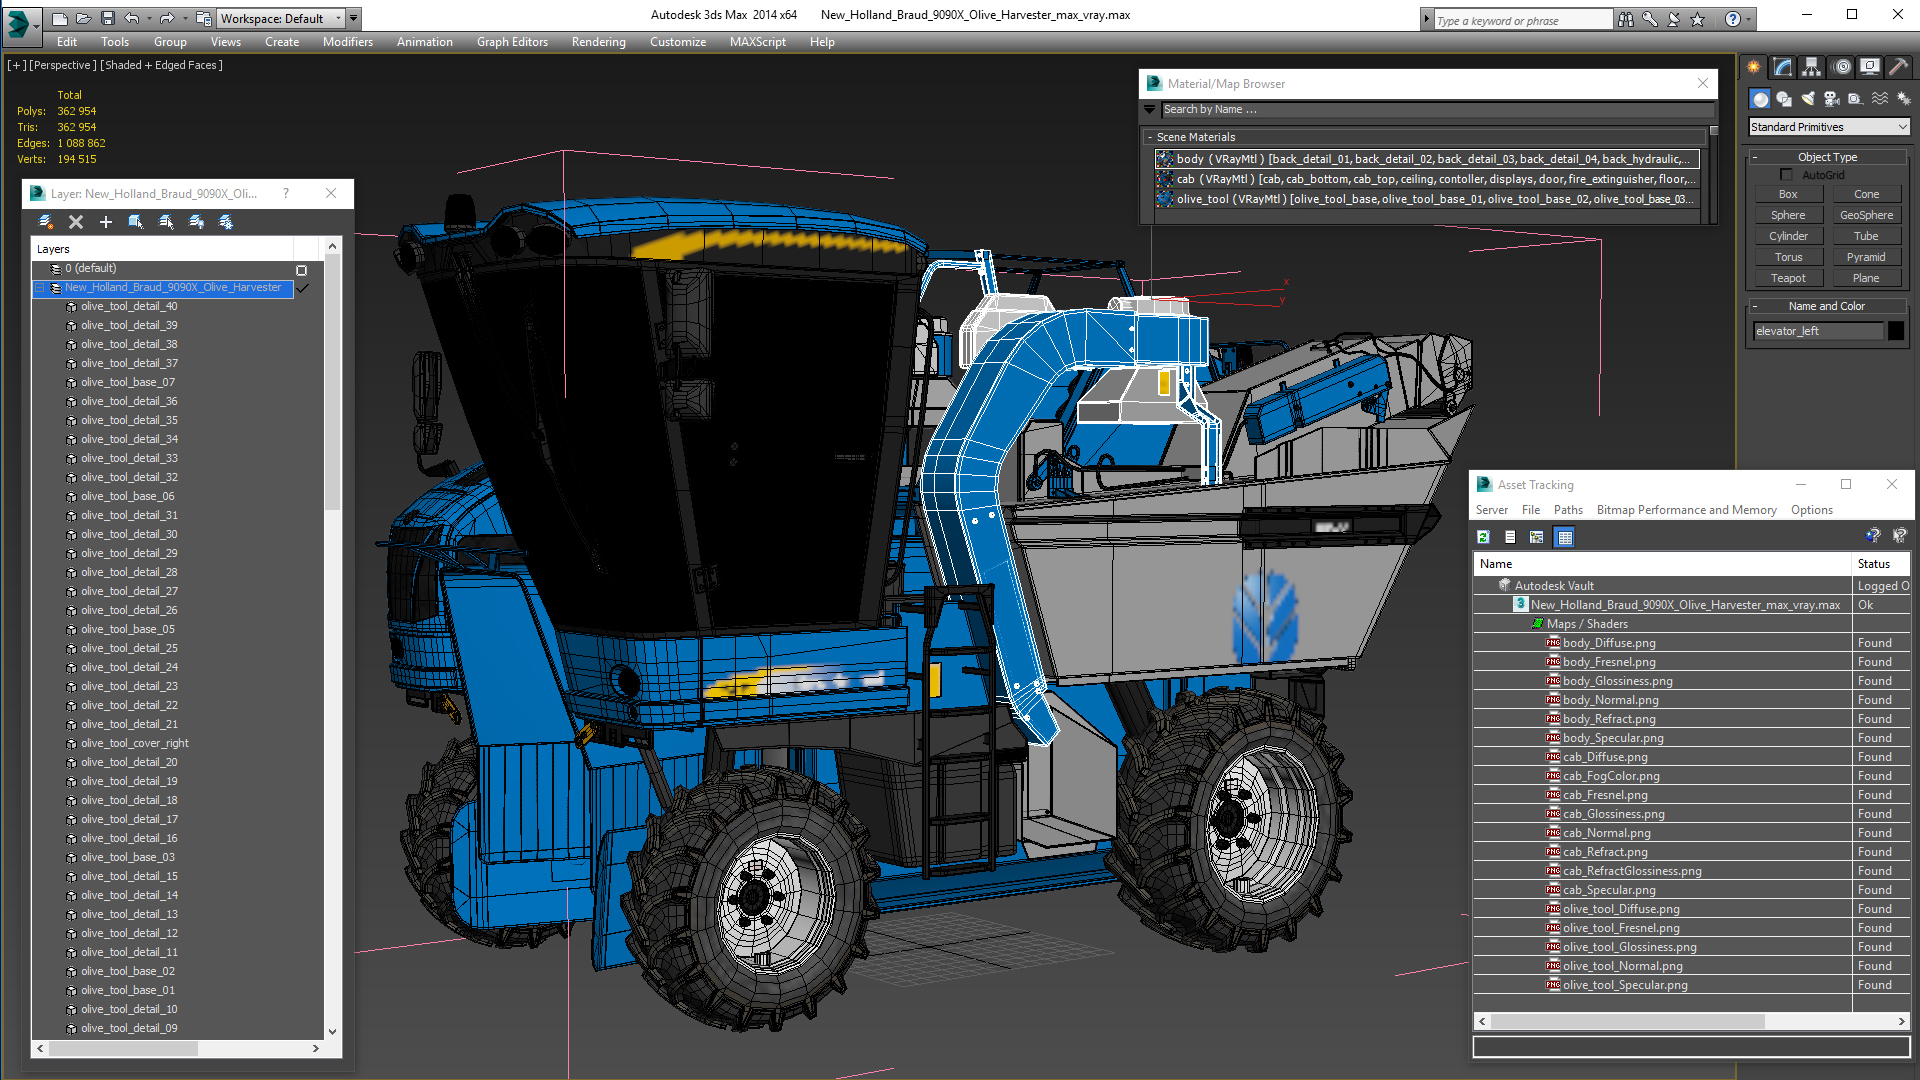Open the Motion command panel tab
The width and height of the screenshot is (1920, 1080).
[x=1842, y=67]
